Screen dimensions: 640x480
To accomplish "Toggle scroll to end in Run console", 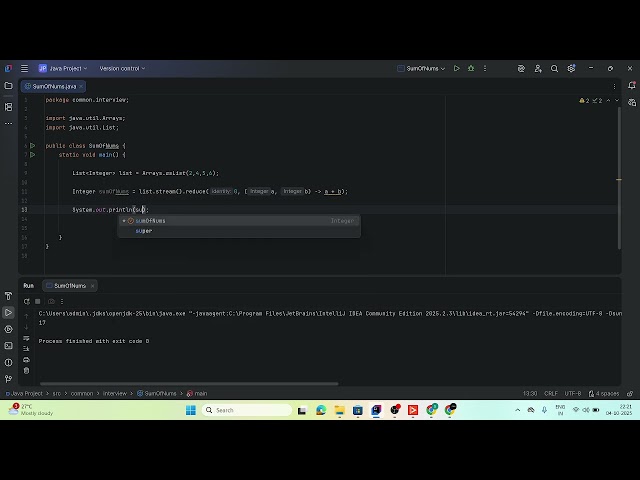I will click(26, 349).
